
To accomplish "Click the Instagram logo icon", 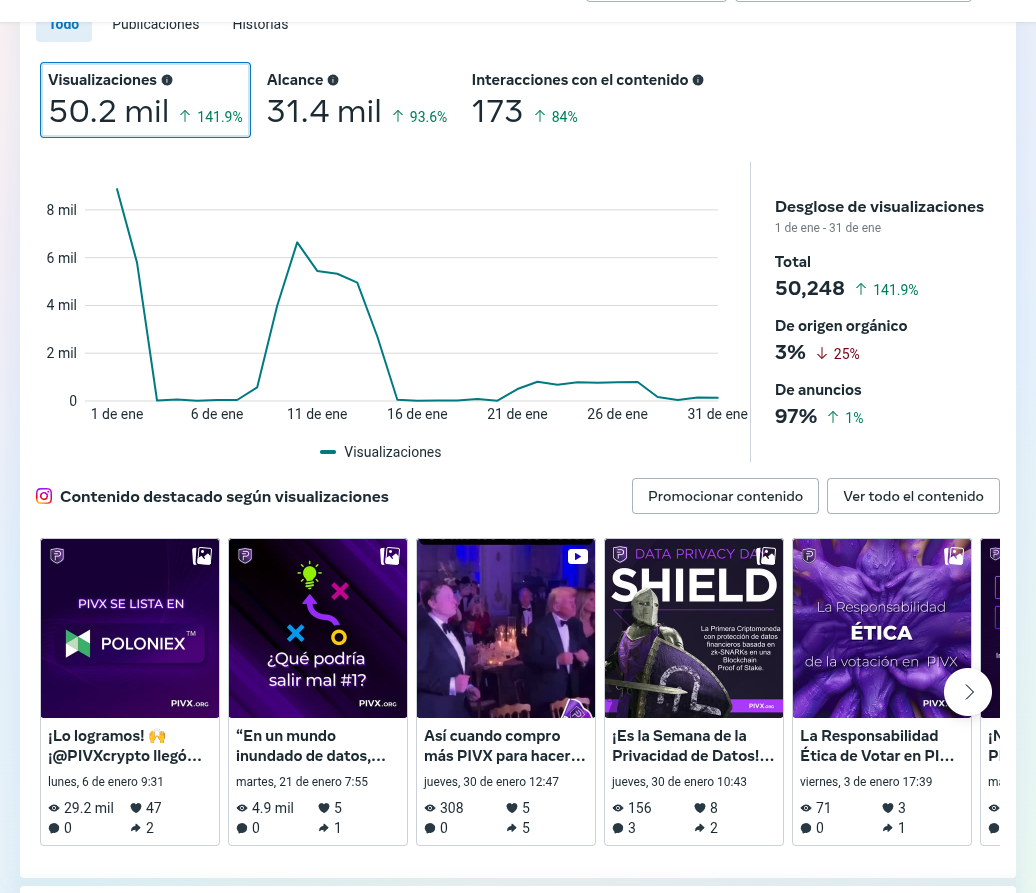I will pyautogui.click(x=44, y=496).
